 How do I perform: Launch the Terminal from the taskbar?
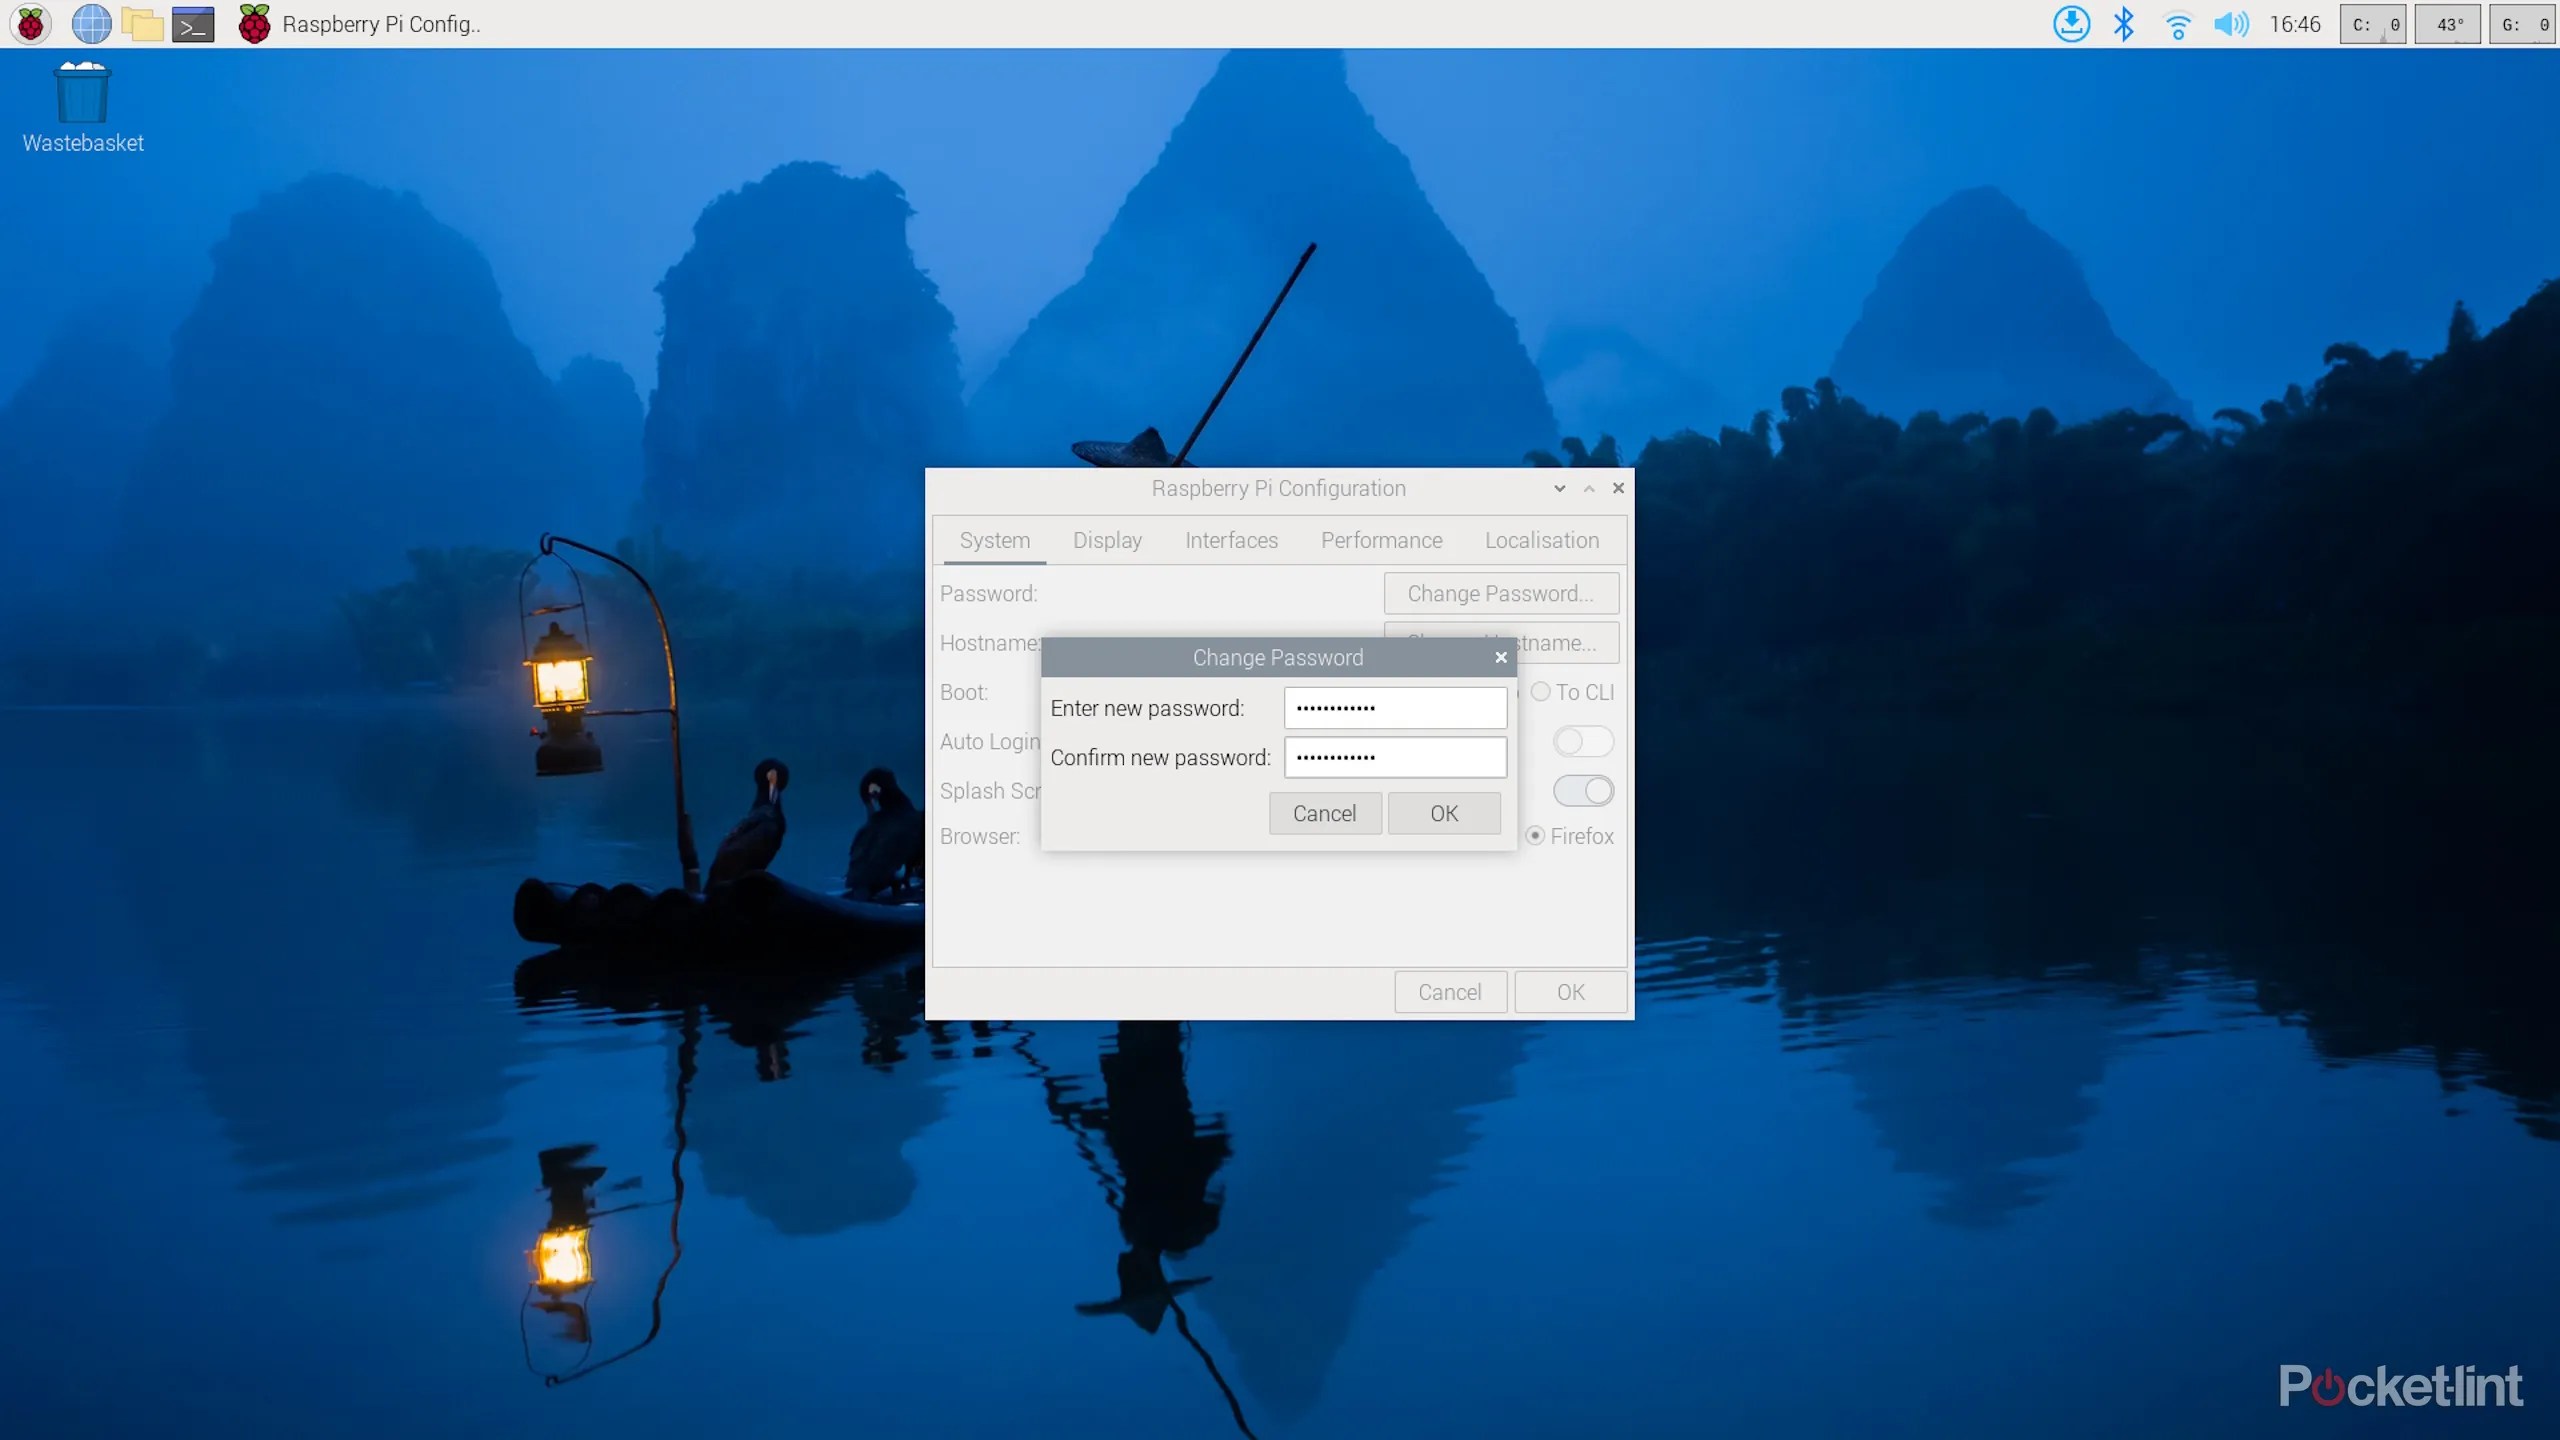tap(193, 24)
